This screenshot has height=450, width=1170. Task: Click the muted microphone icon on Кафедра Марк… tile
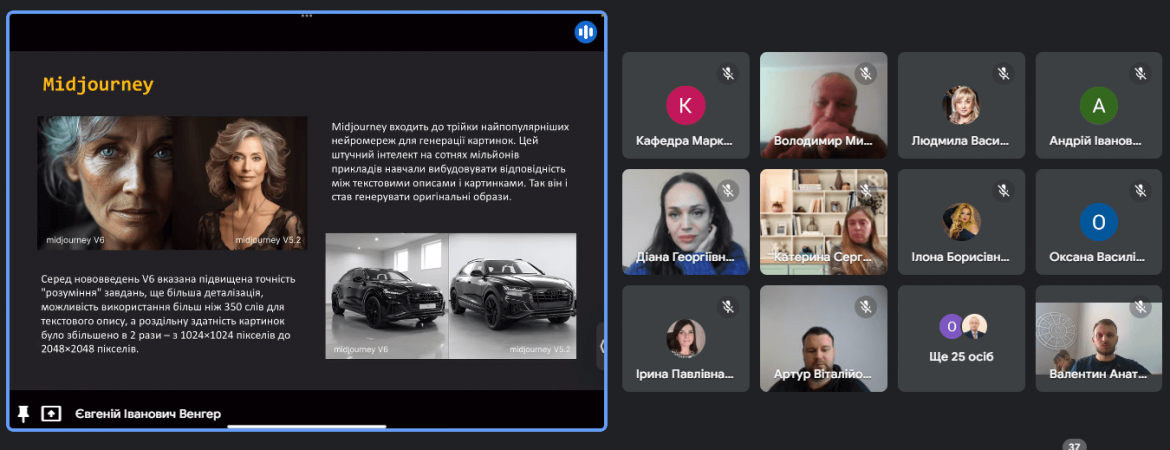(x=728, y=73)
